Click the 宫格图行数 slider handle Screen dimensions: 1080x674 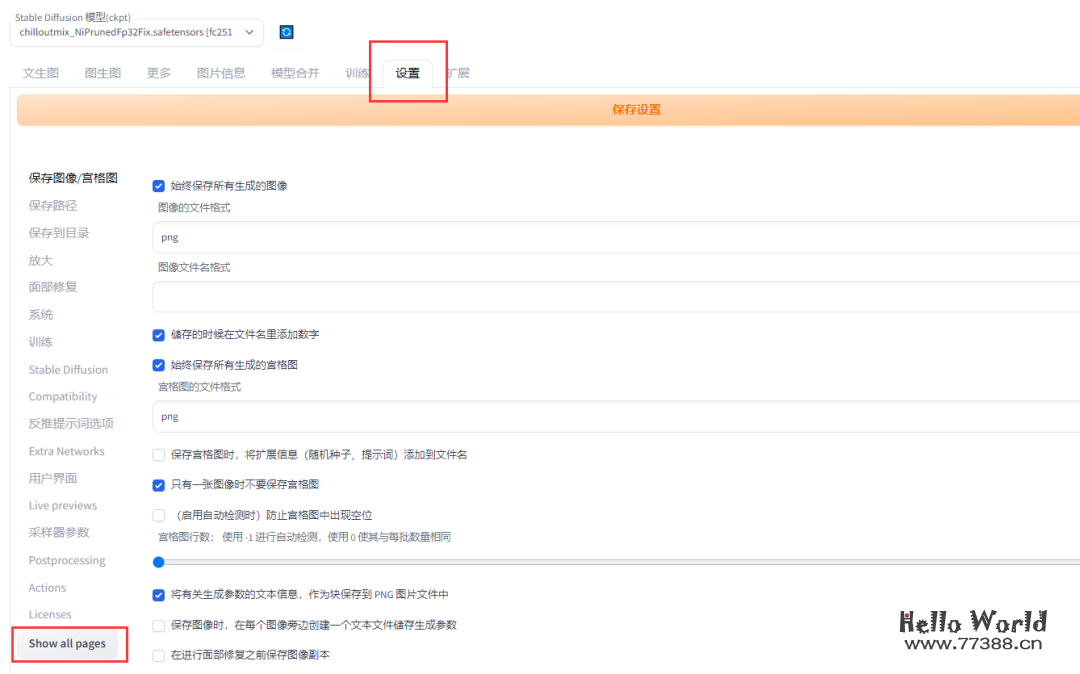click(158, 562)
